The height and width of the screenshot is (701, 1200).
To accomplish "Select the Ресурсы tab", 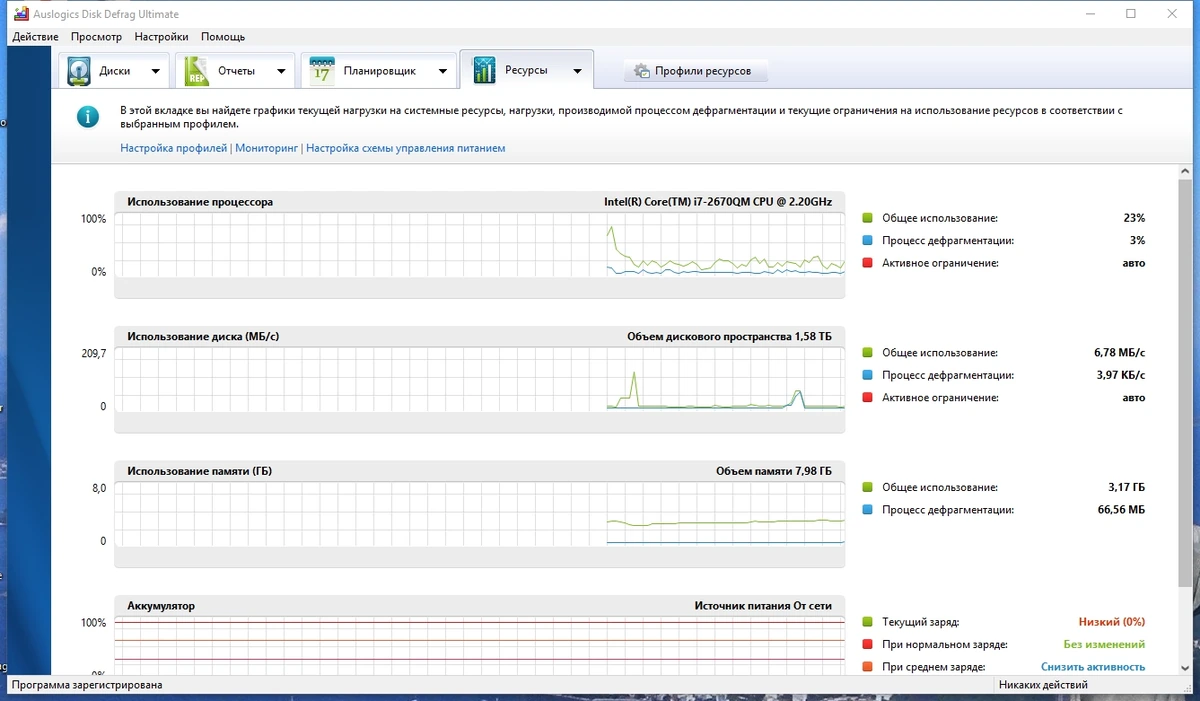I will pos(526,70).
